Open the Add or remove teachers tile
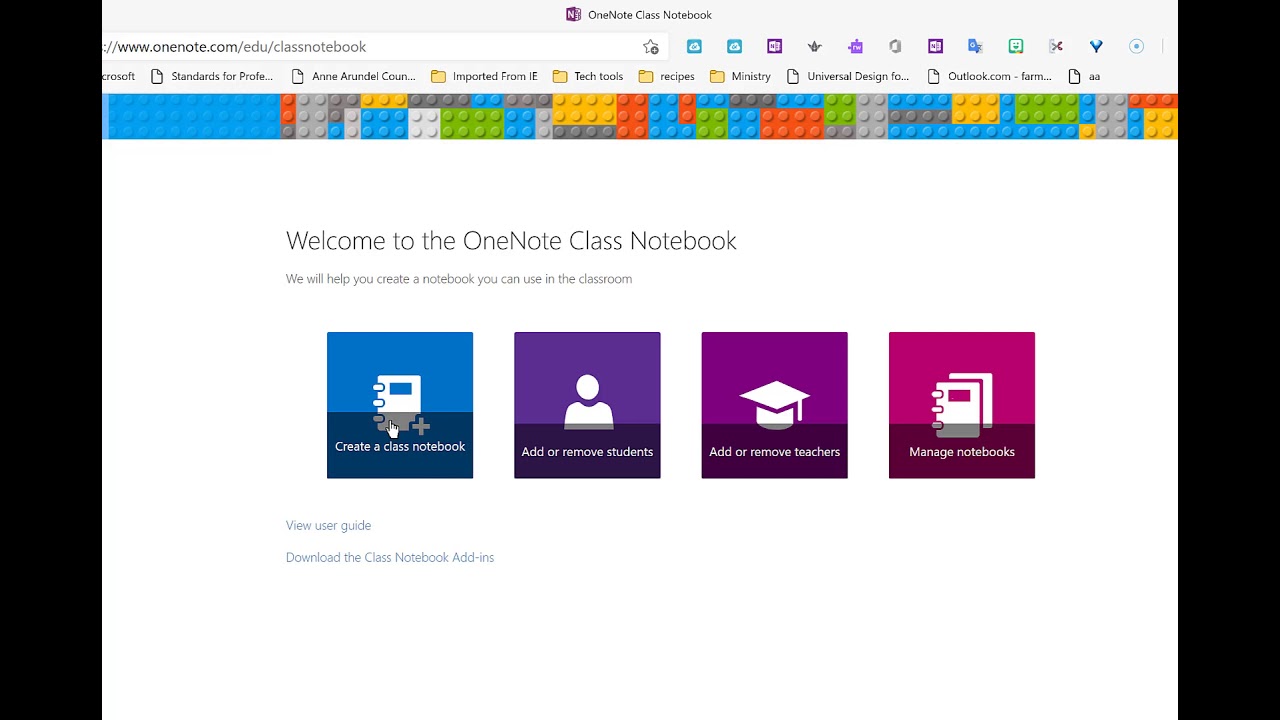The width and height of the screenshot is (1280, 720). (x=774, y=405)
